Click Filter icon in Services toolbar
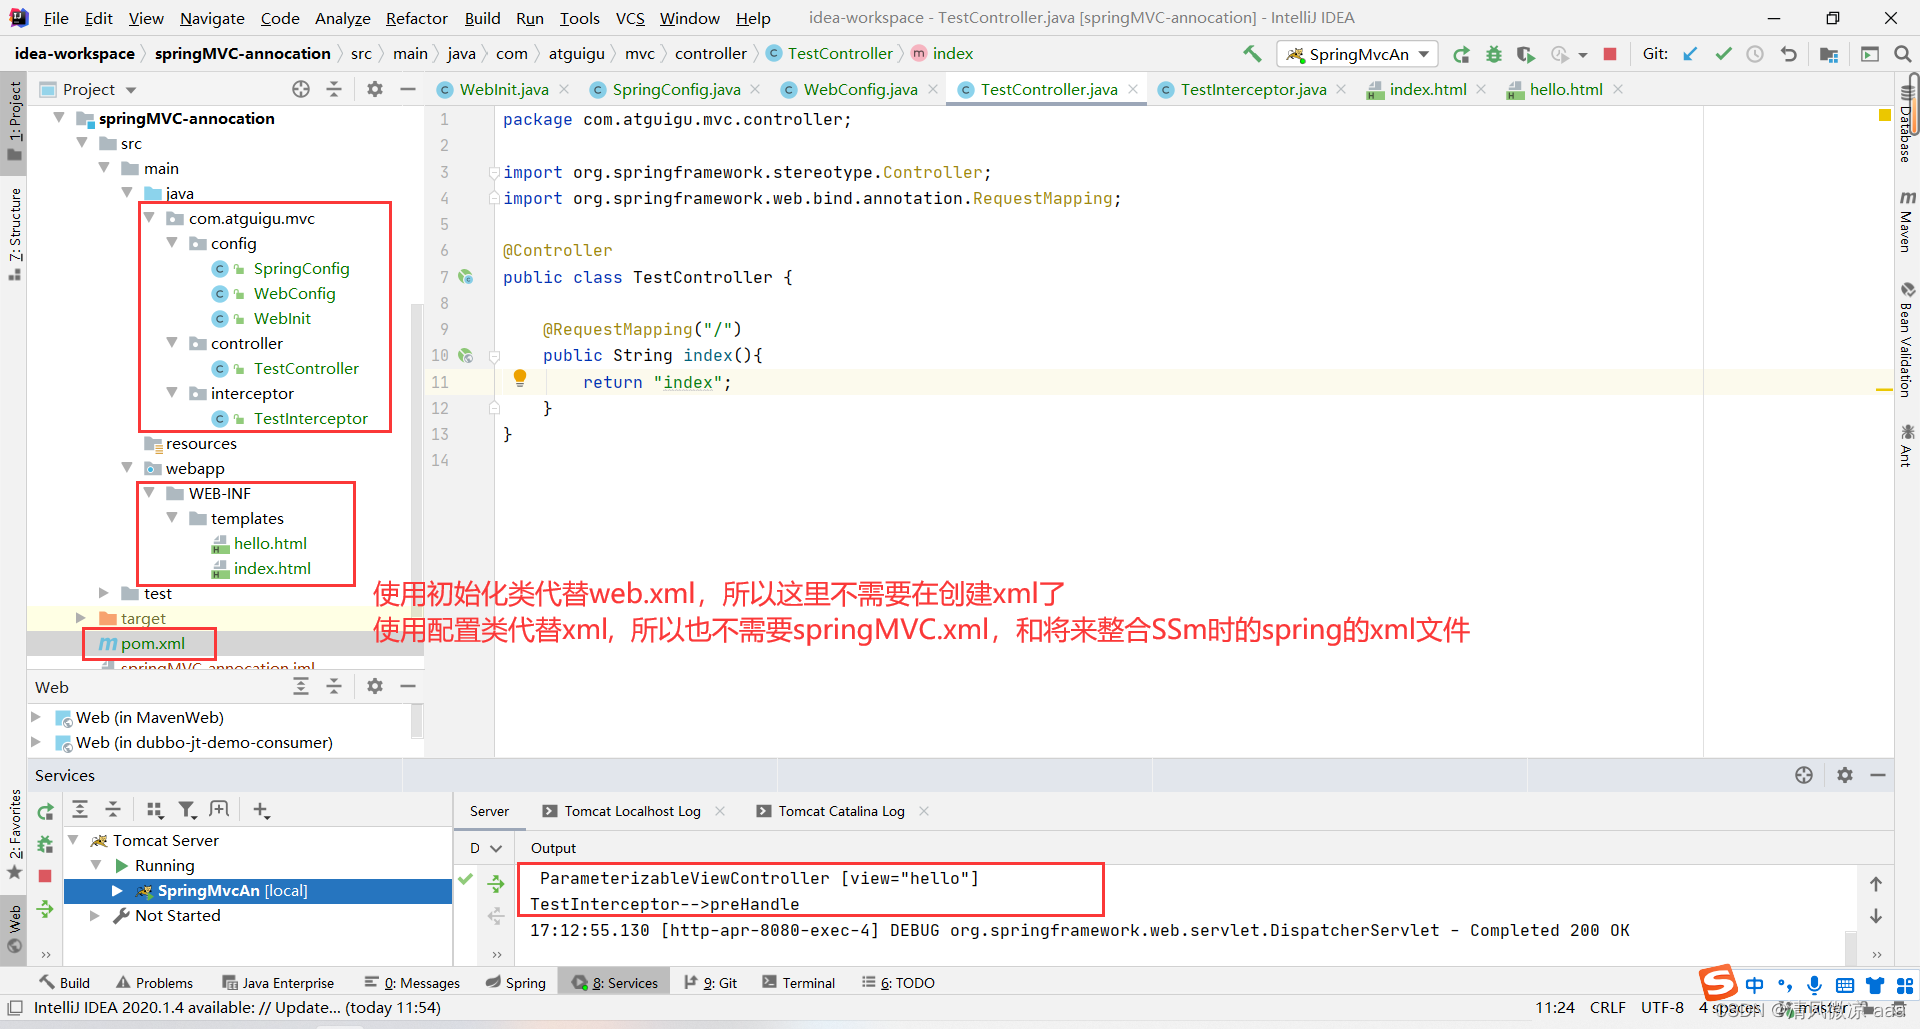The width and height of the screenshot is (1920, 1029). (x=187, y=810)
